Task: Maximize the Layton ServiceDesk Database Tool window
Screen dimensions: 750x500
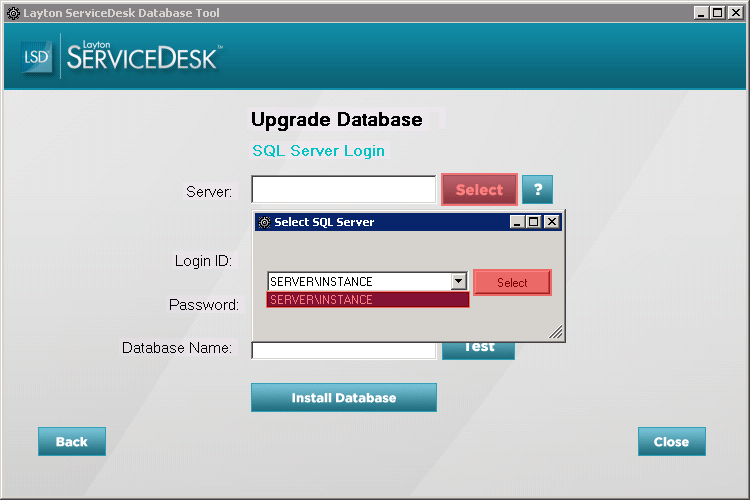Action: pos(718,13)
